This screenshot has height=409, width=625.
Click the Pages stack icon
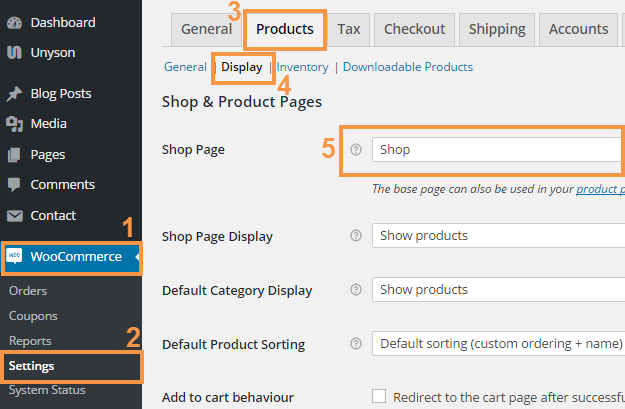[x=14, y=155]
